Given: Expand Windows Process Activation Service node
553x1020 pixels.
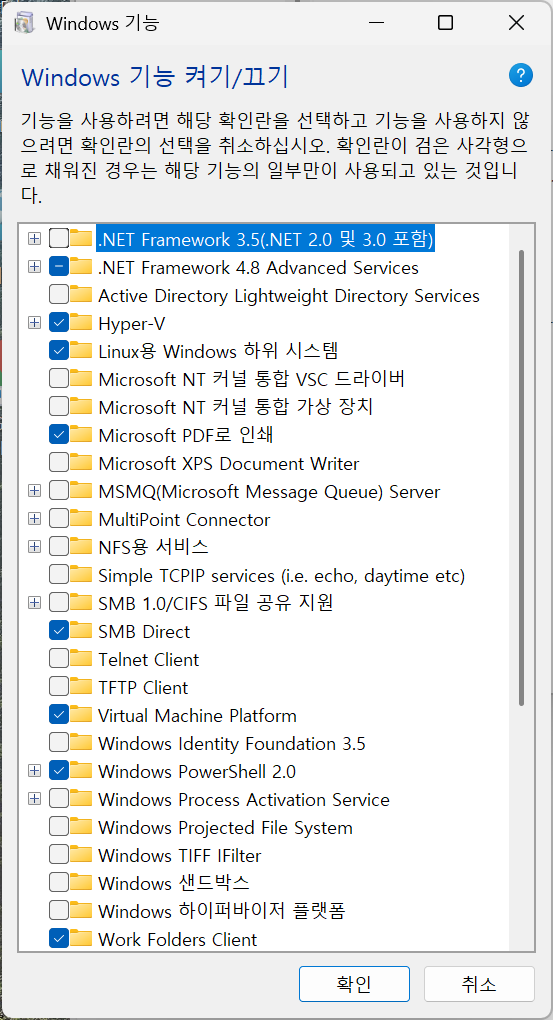Looking at the screenshot, I should (x=34, y=799).
